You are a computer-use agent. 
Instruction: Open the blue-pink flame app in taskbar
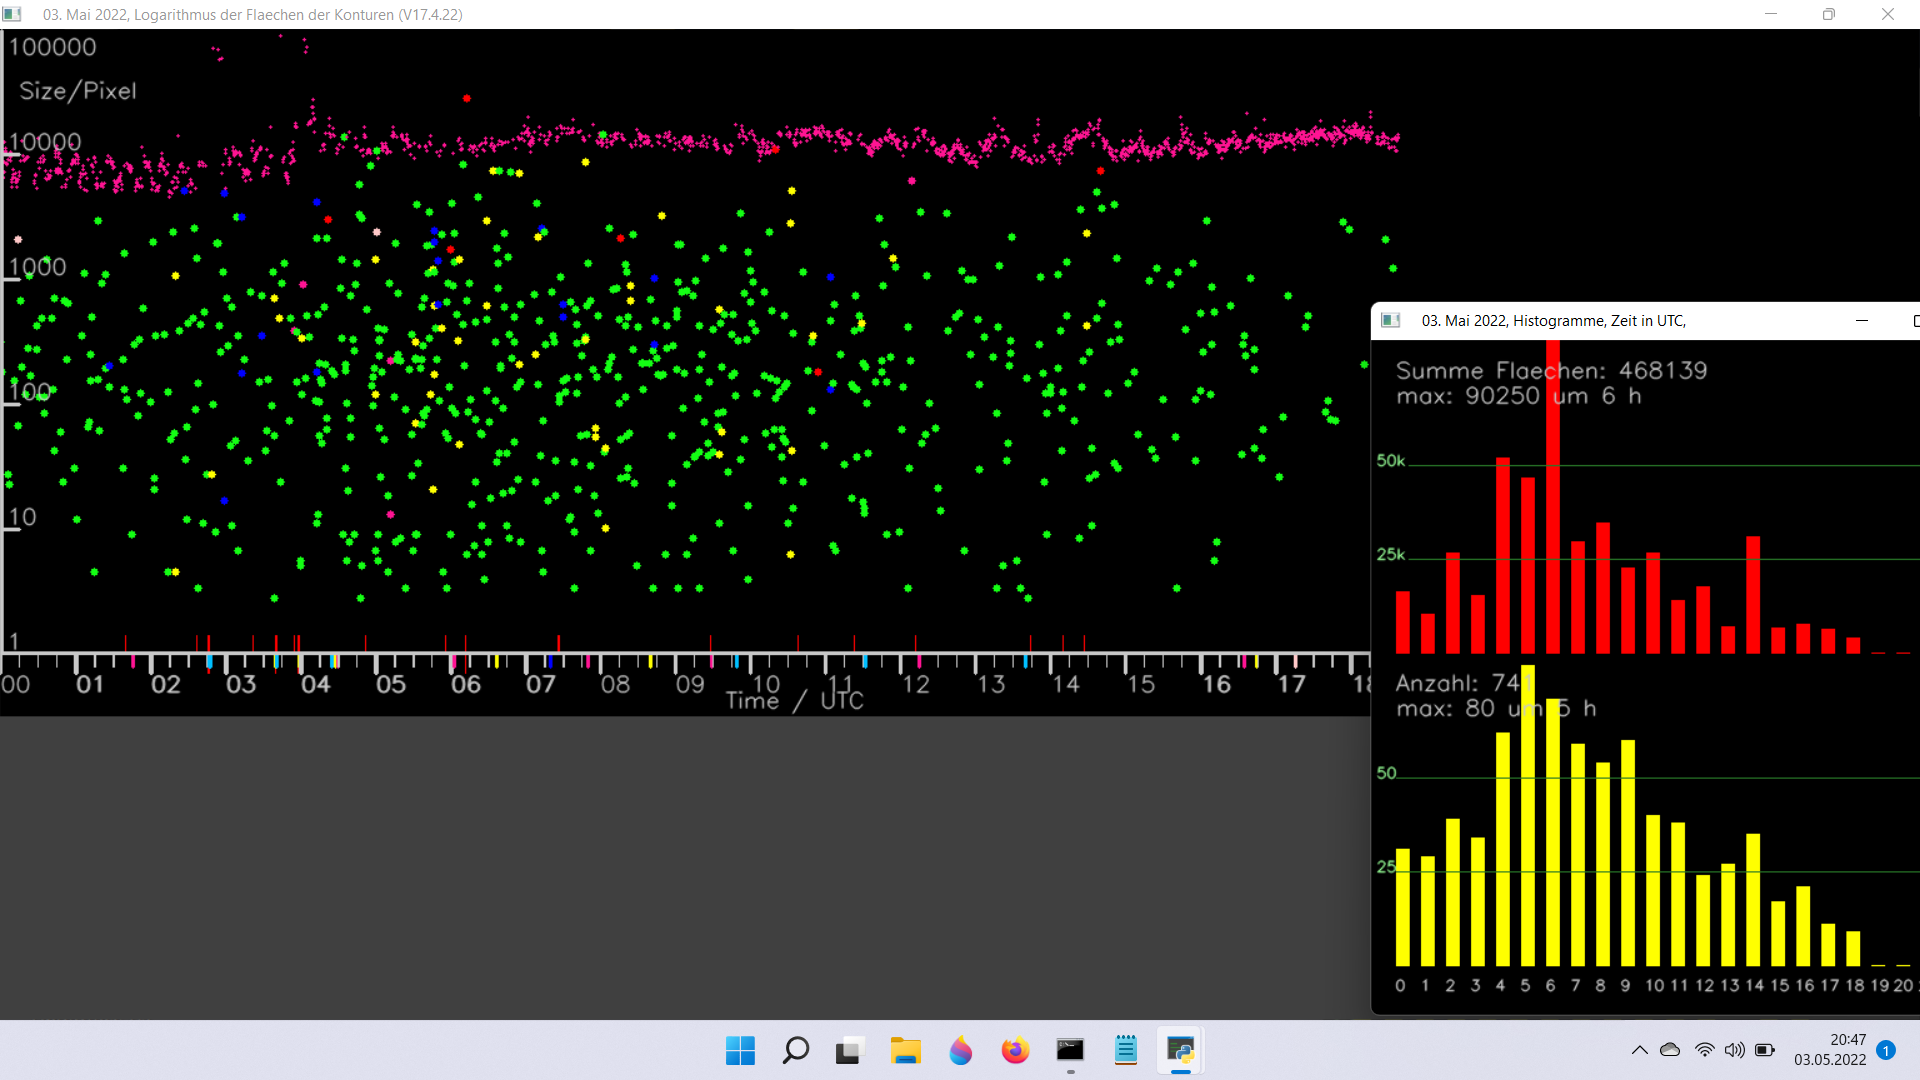tap(960, 1051)
